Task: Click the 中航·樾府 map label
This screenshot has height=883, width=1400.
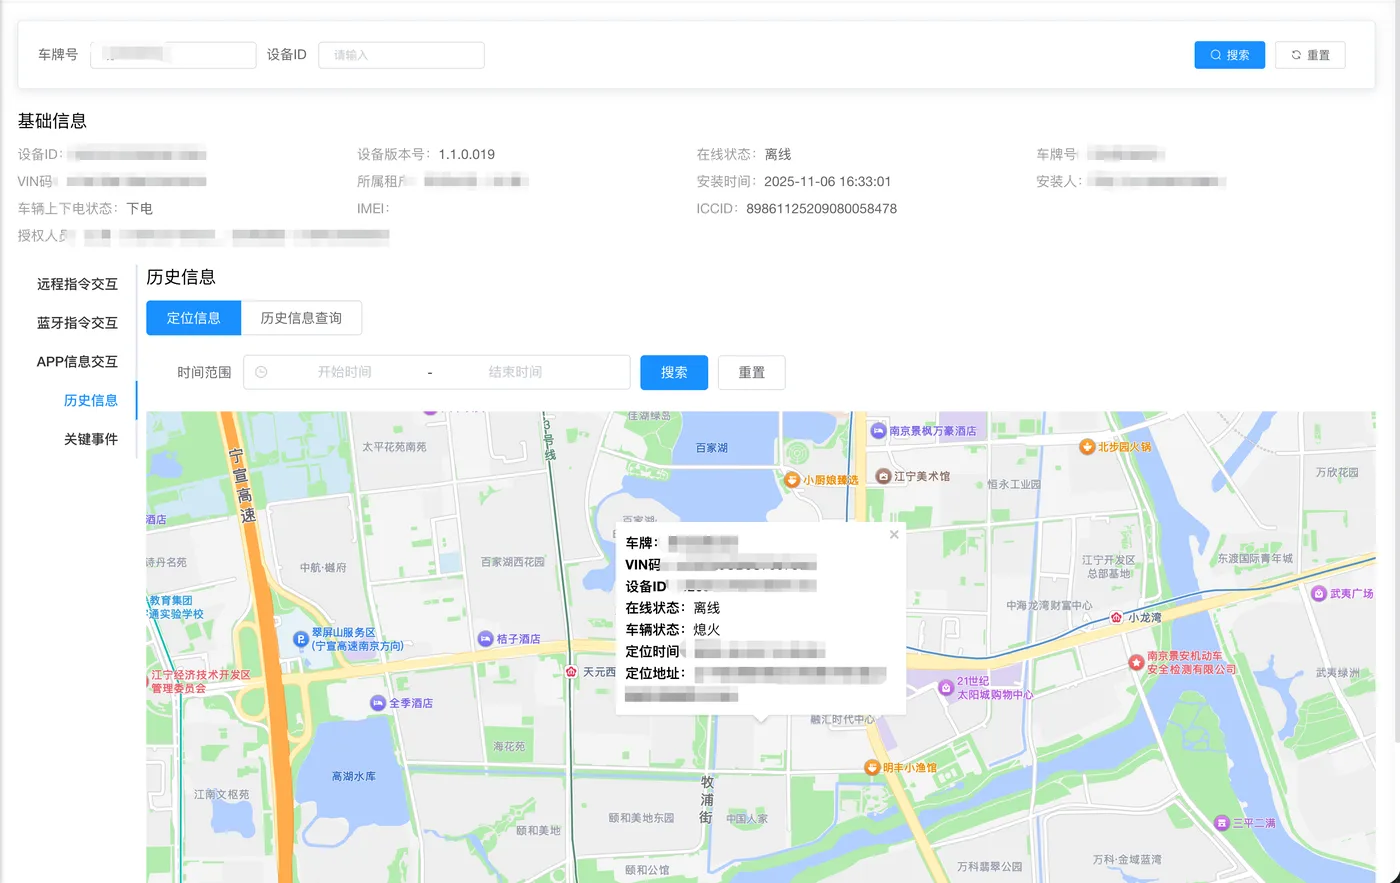Action: [x=323, y=567]
